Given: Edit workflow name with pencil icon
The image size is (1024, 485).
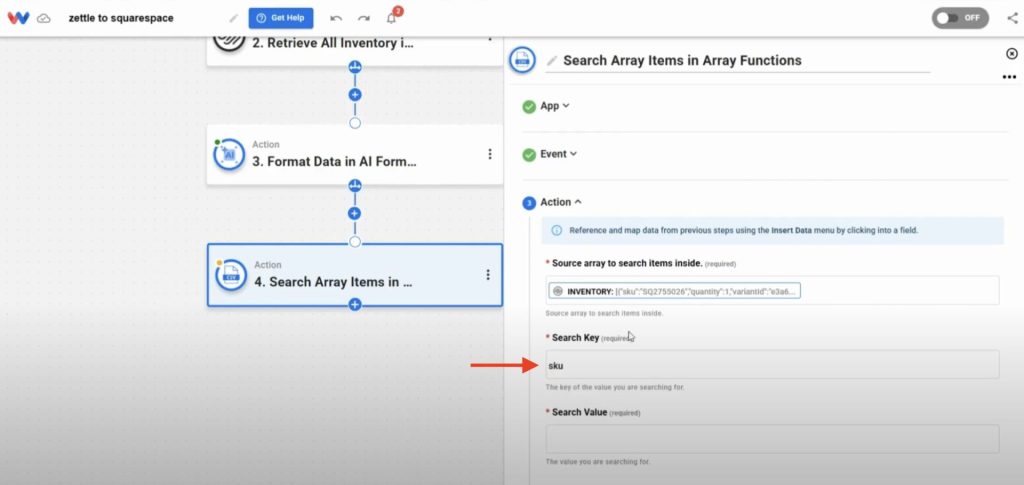Looking at the screenshot, I should point(234,18).
